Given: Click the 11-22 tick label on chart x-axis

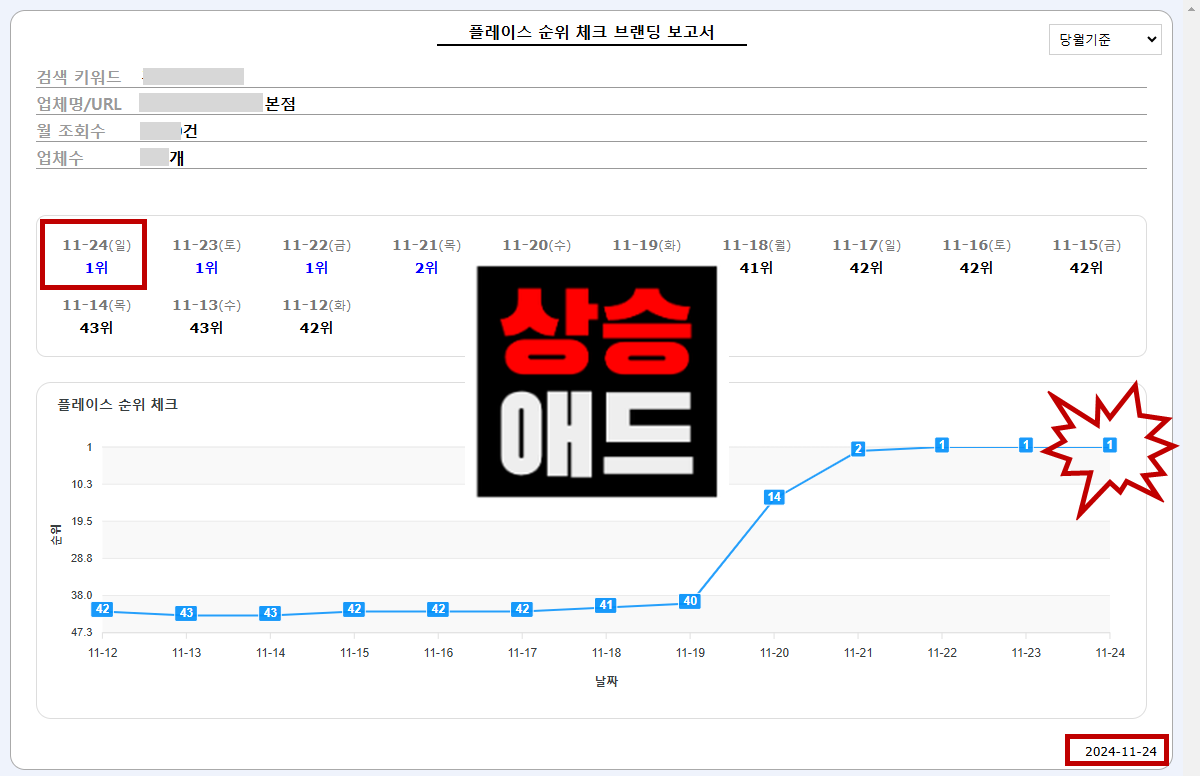Looking at the screenshot, I should pyautogui.click(x=942, y=653).
